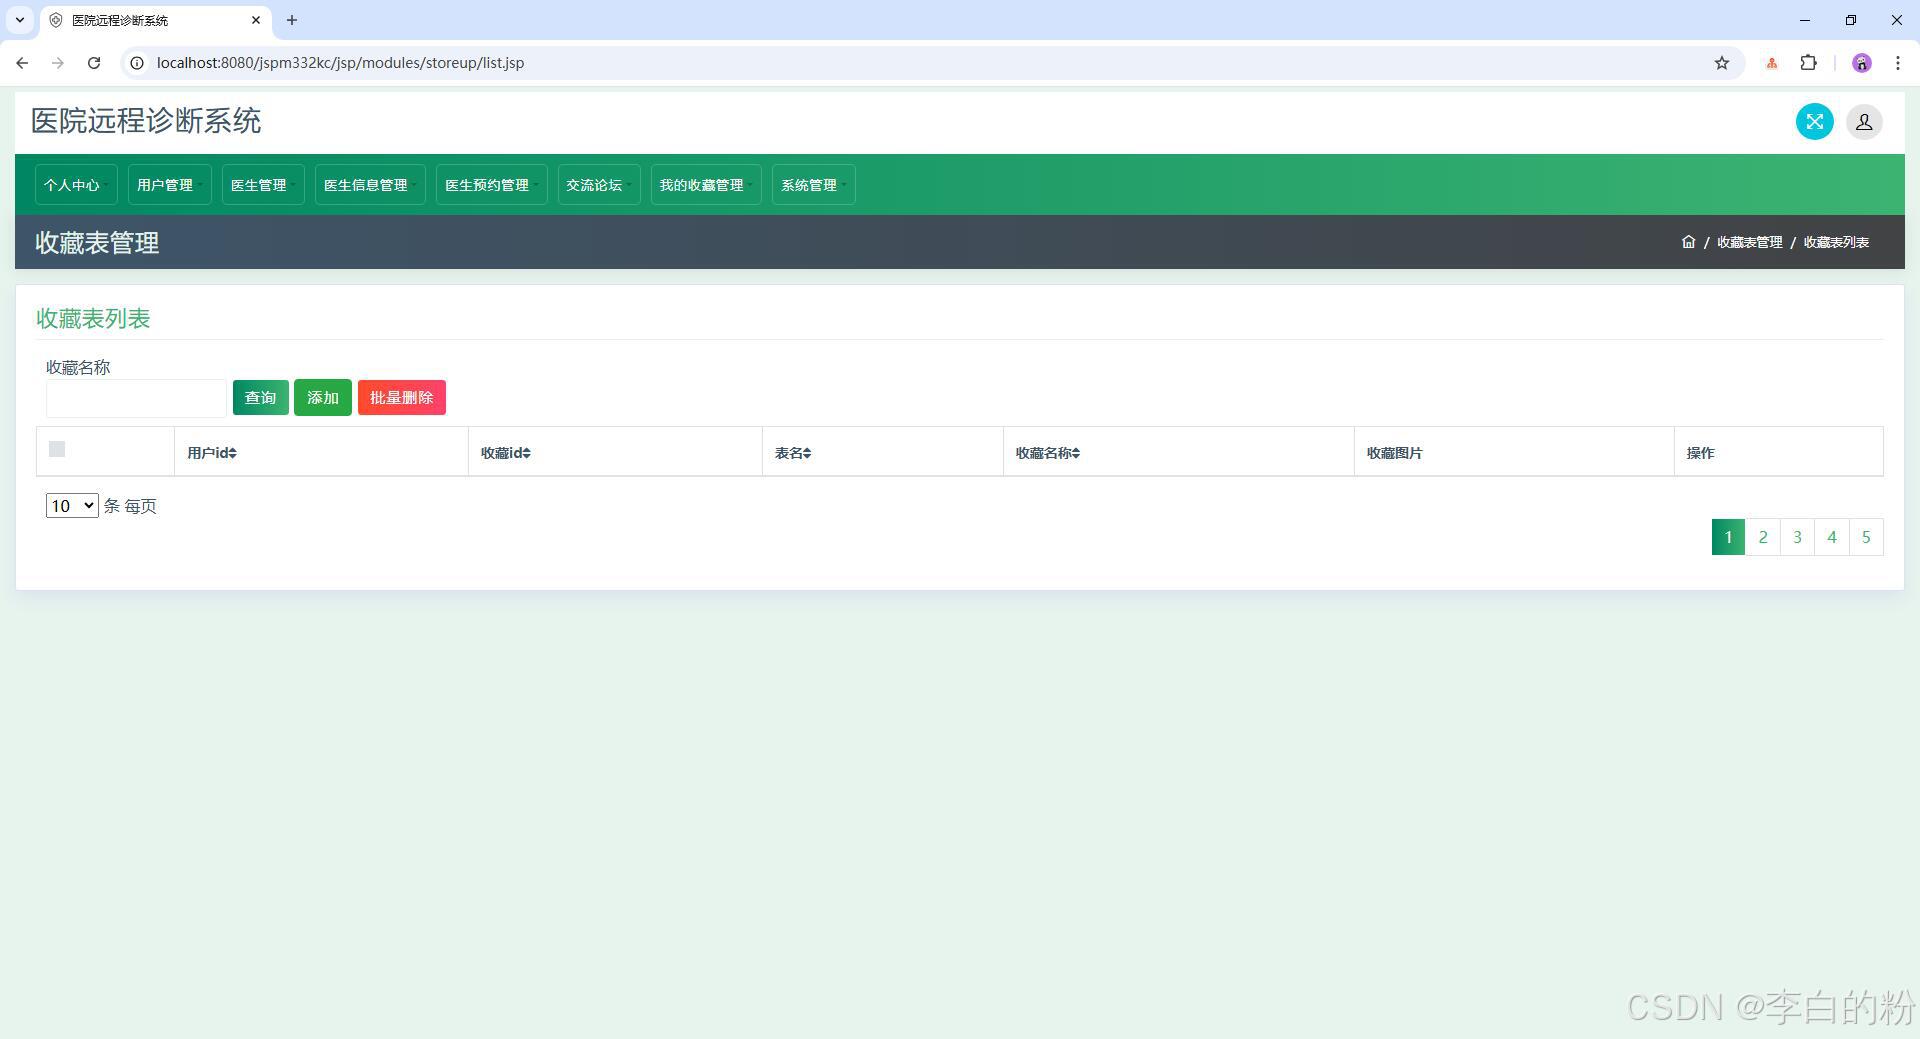Open the 我的收藏管理 menu
This screenshot has width=1920, height=1039.
(706, 185)
